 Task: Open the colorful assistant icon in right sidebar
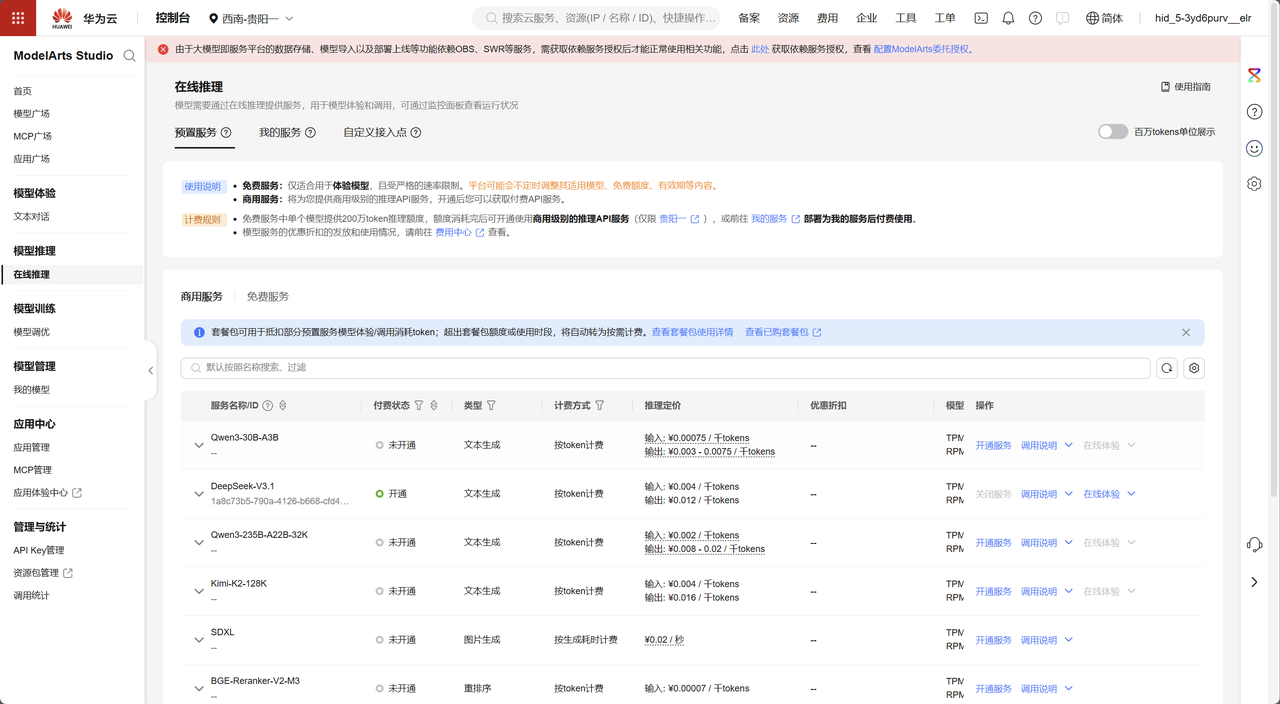tap(1254, 75)
